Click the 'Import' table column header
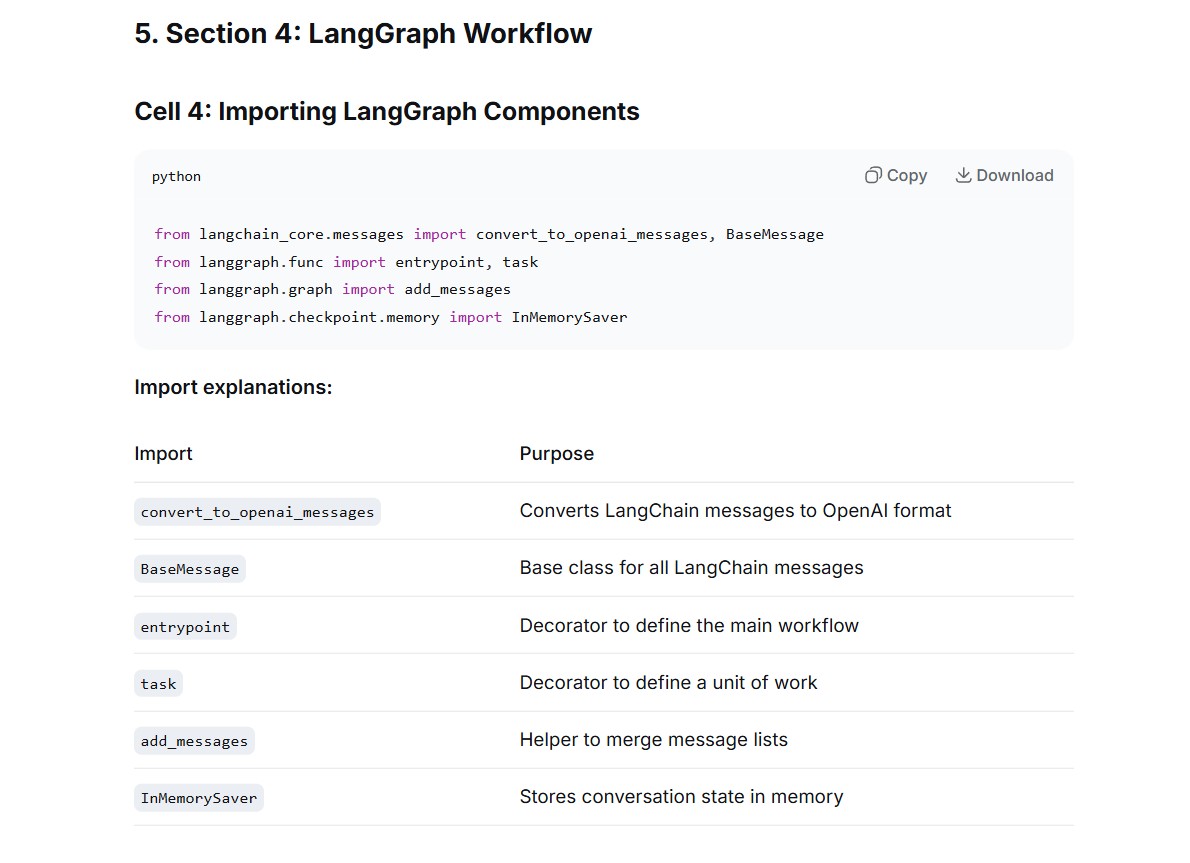Image resolution: width=1190 pixels, height=863 pixels. [163, 454]
